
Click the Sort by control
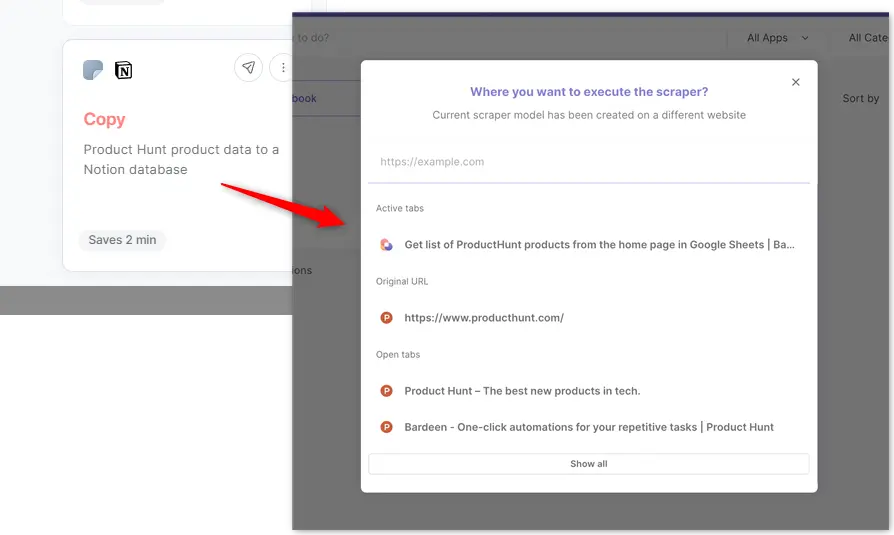pos(860,98)
